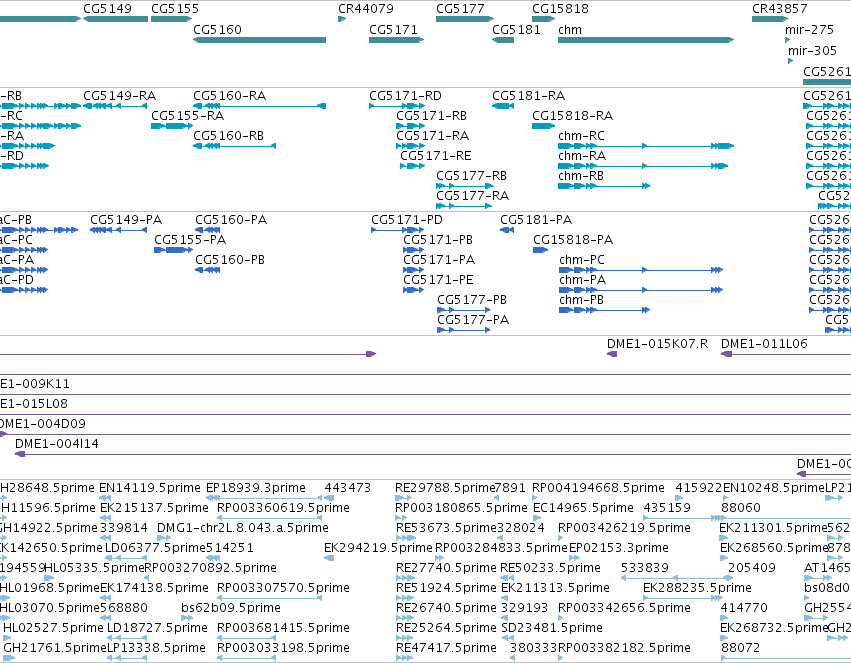851x663 pixels.
Task: Click the DME1-004I14 clone label
Action: (57, 444)
